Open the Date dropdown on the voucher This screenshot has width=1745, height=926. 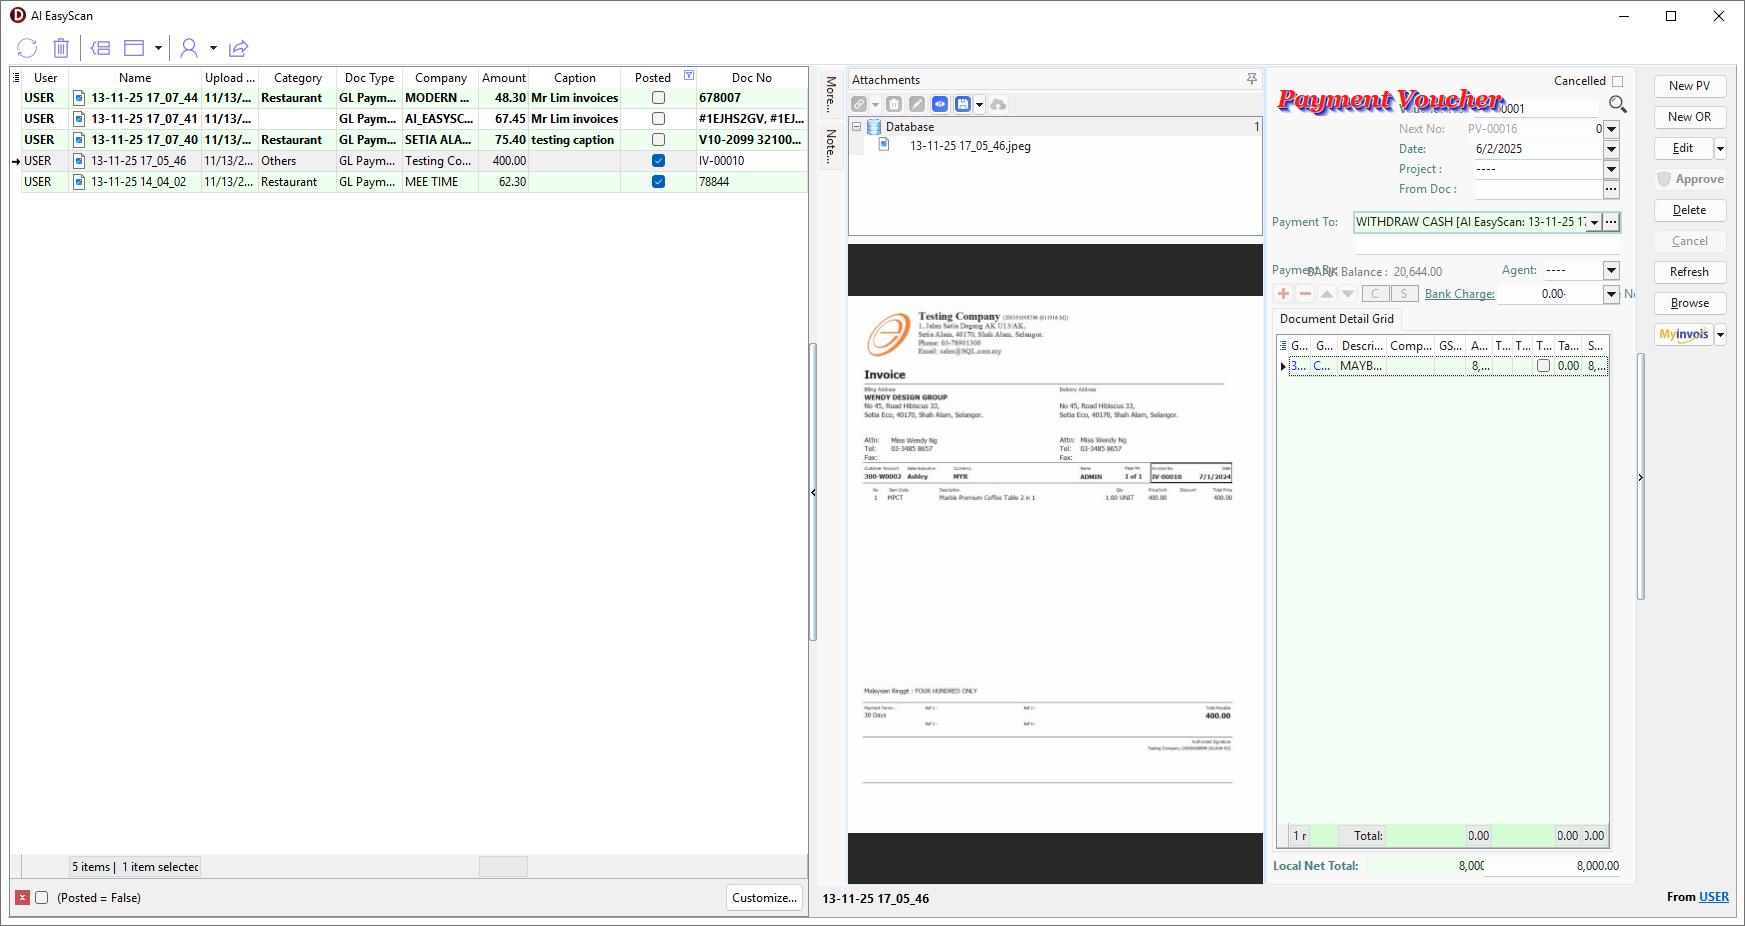coord(1611,149)
